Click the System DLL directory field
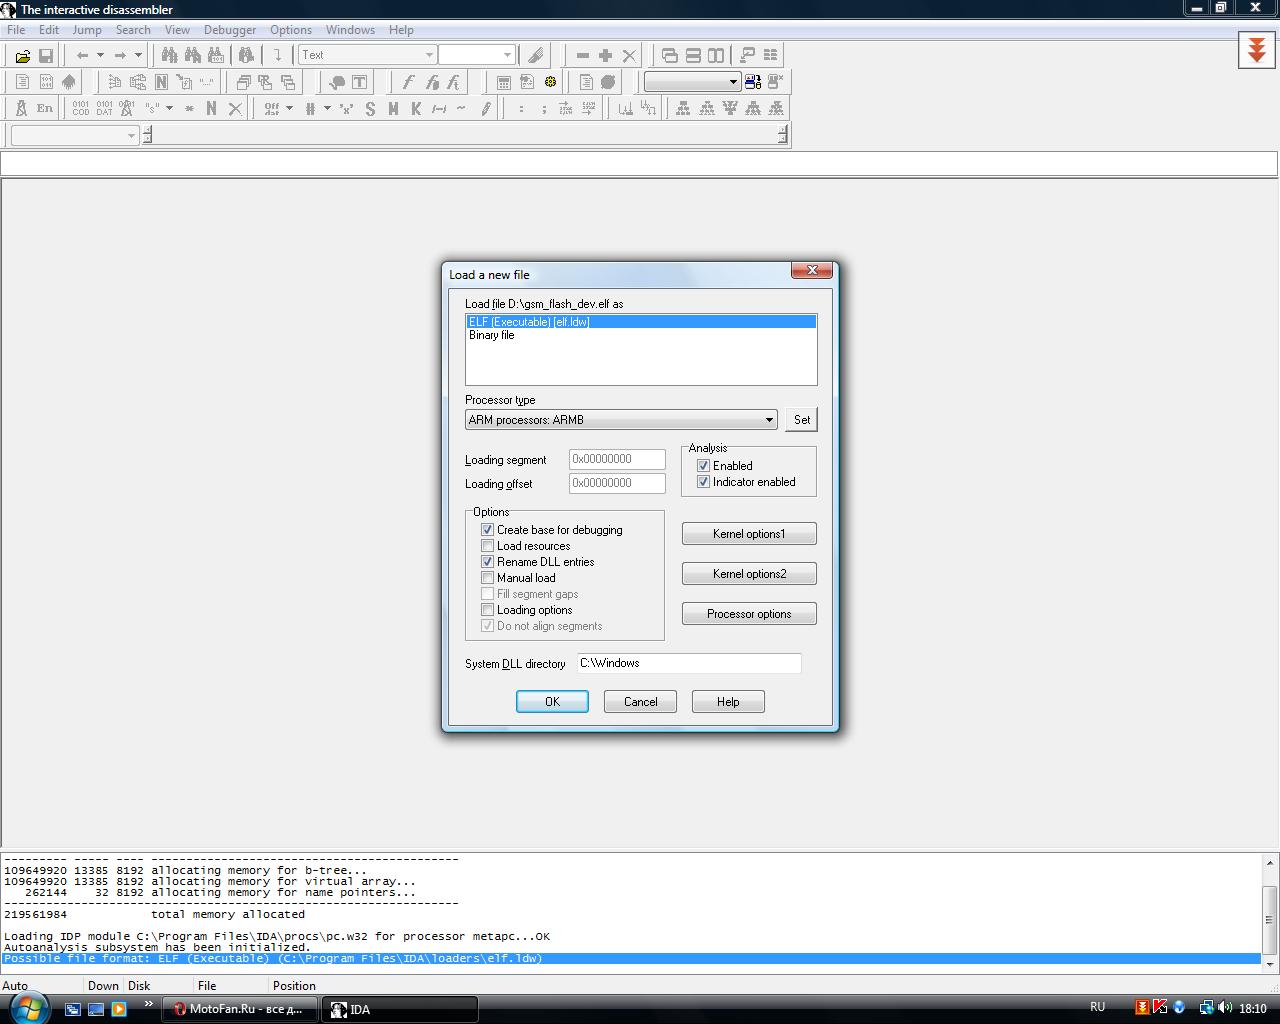1280x1024 pixels. point(689,663)
